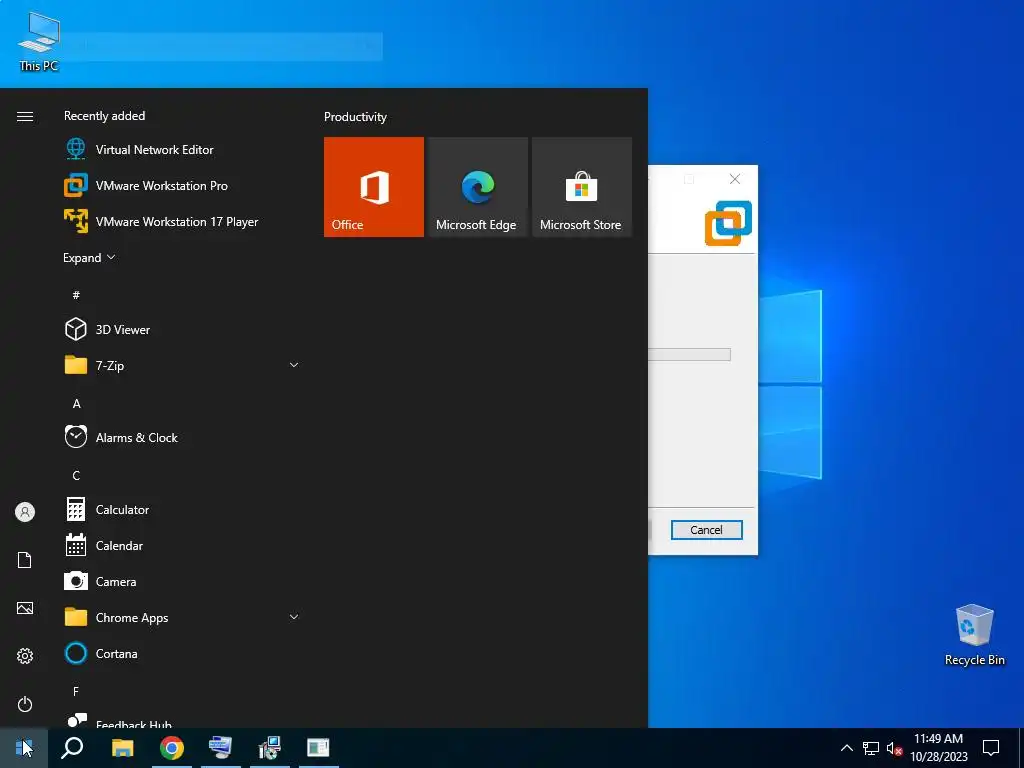The height and width of the screenshot is (768, 1024).
Task: Close the installer dialog window
Action: click(735, 179)
